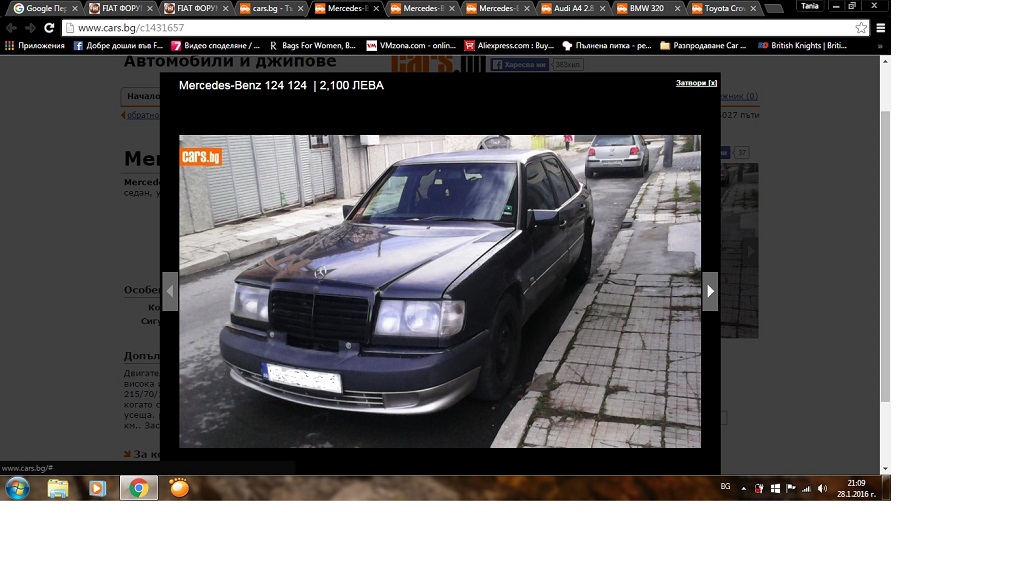Viewport: 1024px width, 579px height.
Task: Show hidden system tray icons
Action: [744, 488]
